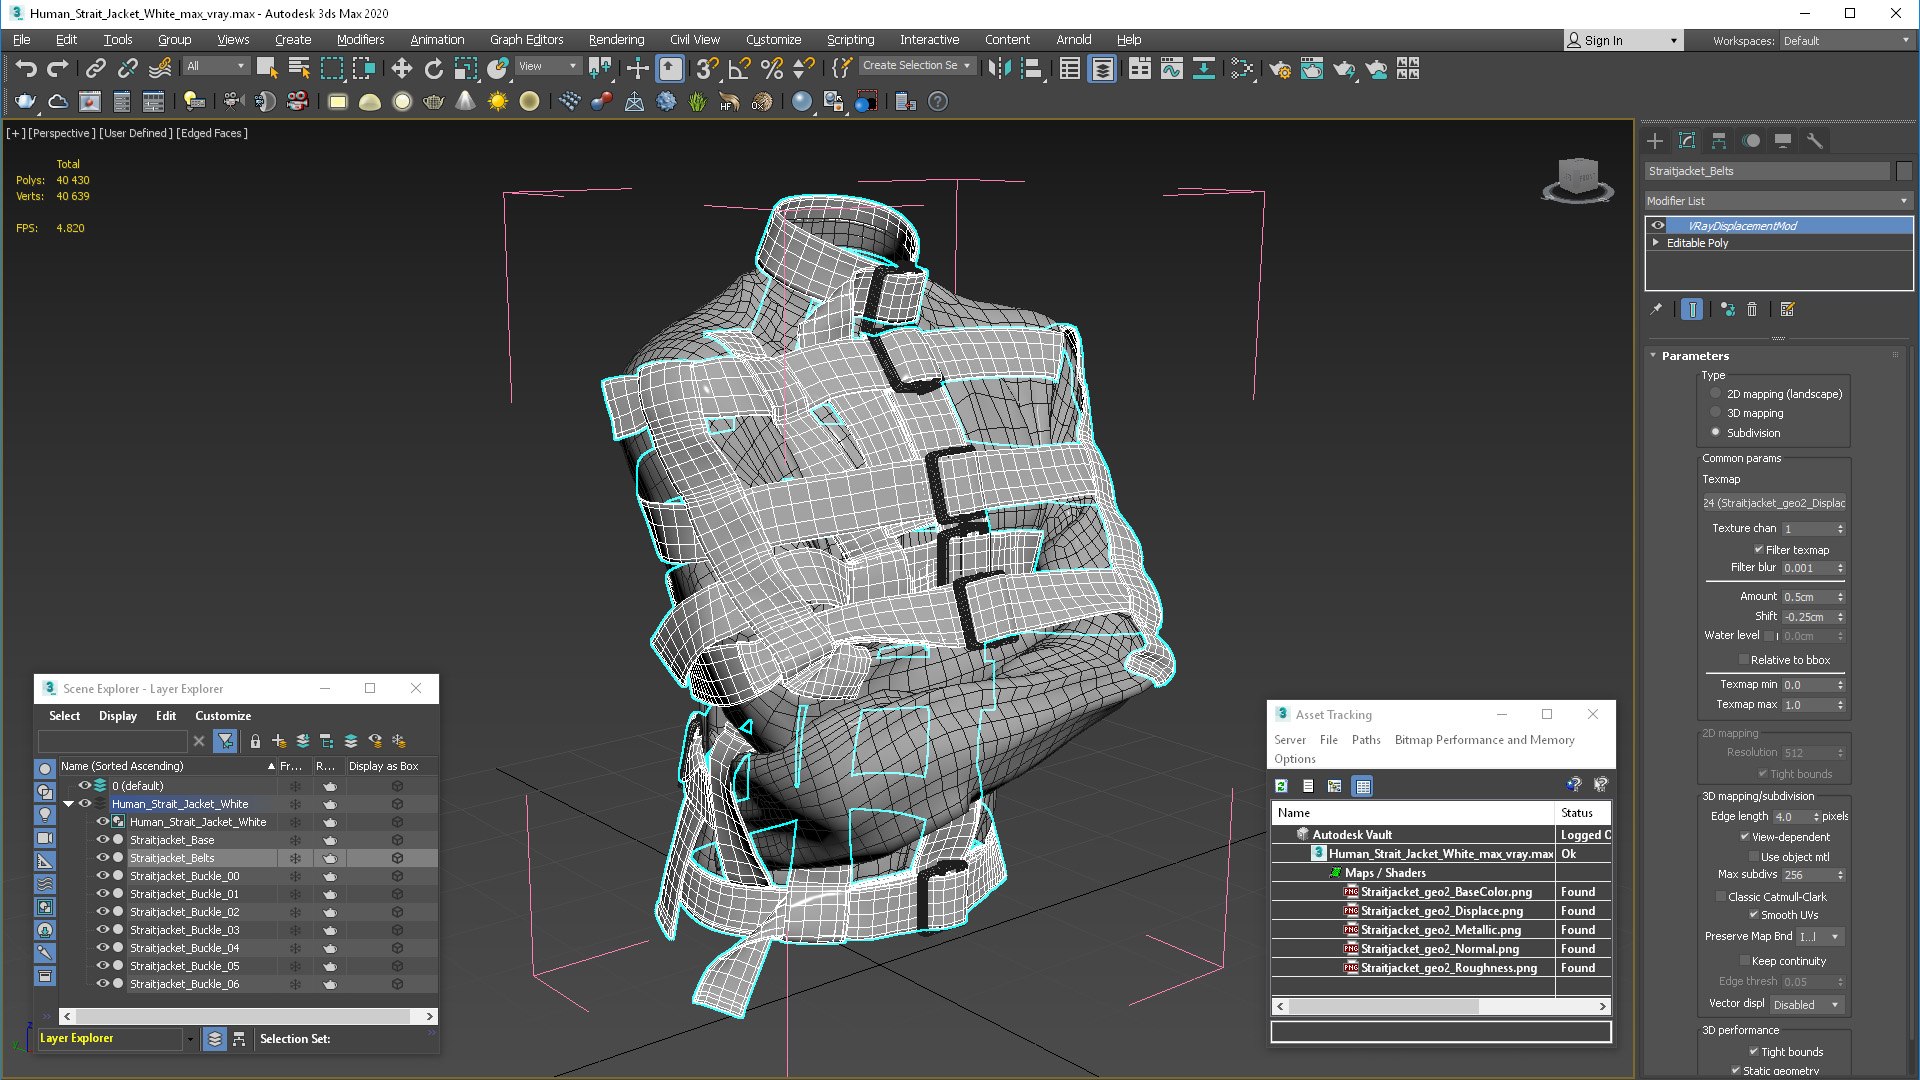Click the Amount value spinner field
The height and width of the screenshot is (1080, 1920).
click(1807, 597)
